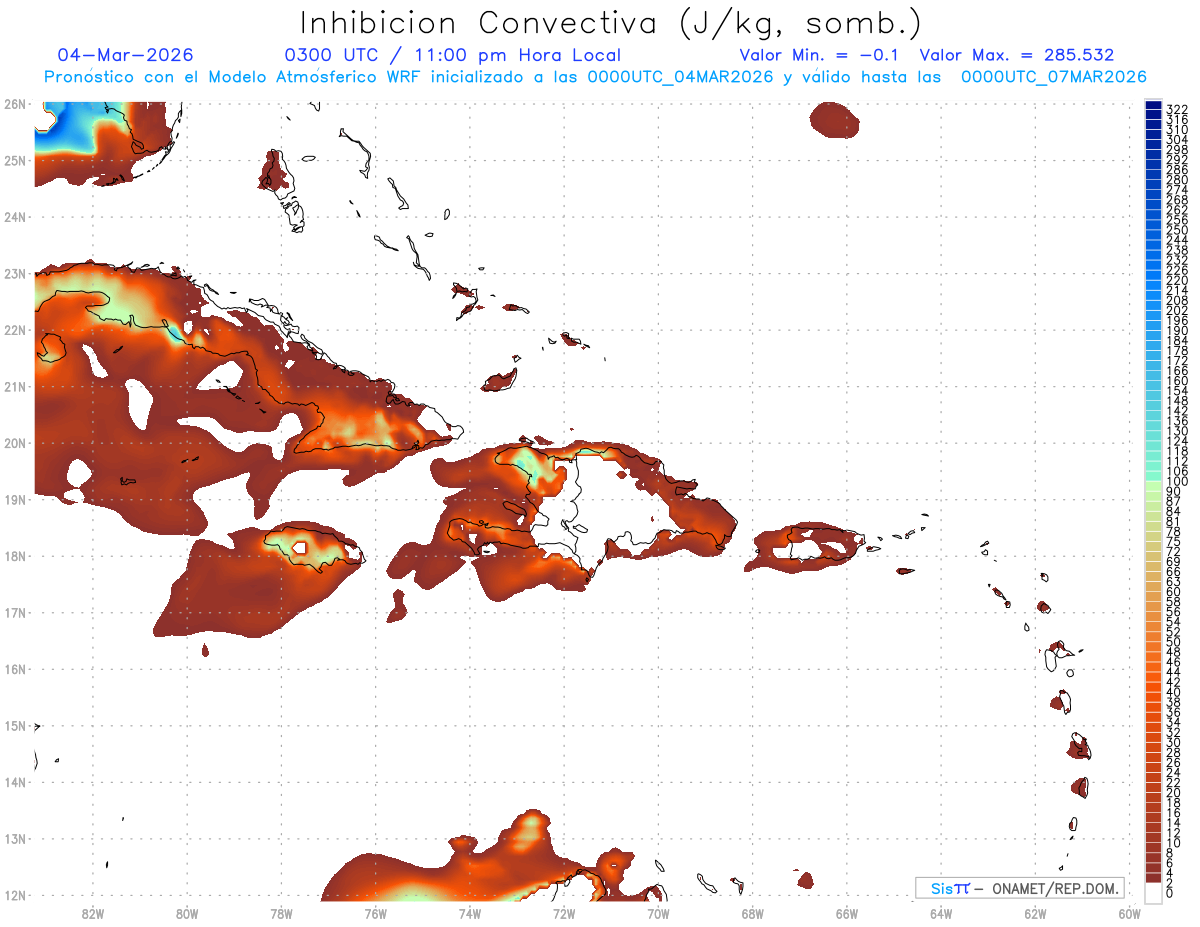Click the white 0 swatch at color scale bottom
The width and height of the screenshot is (1200, 927).
pyautogui.click(x=1153, y=891)
